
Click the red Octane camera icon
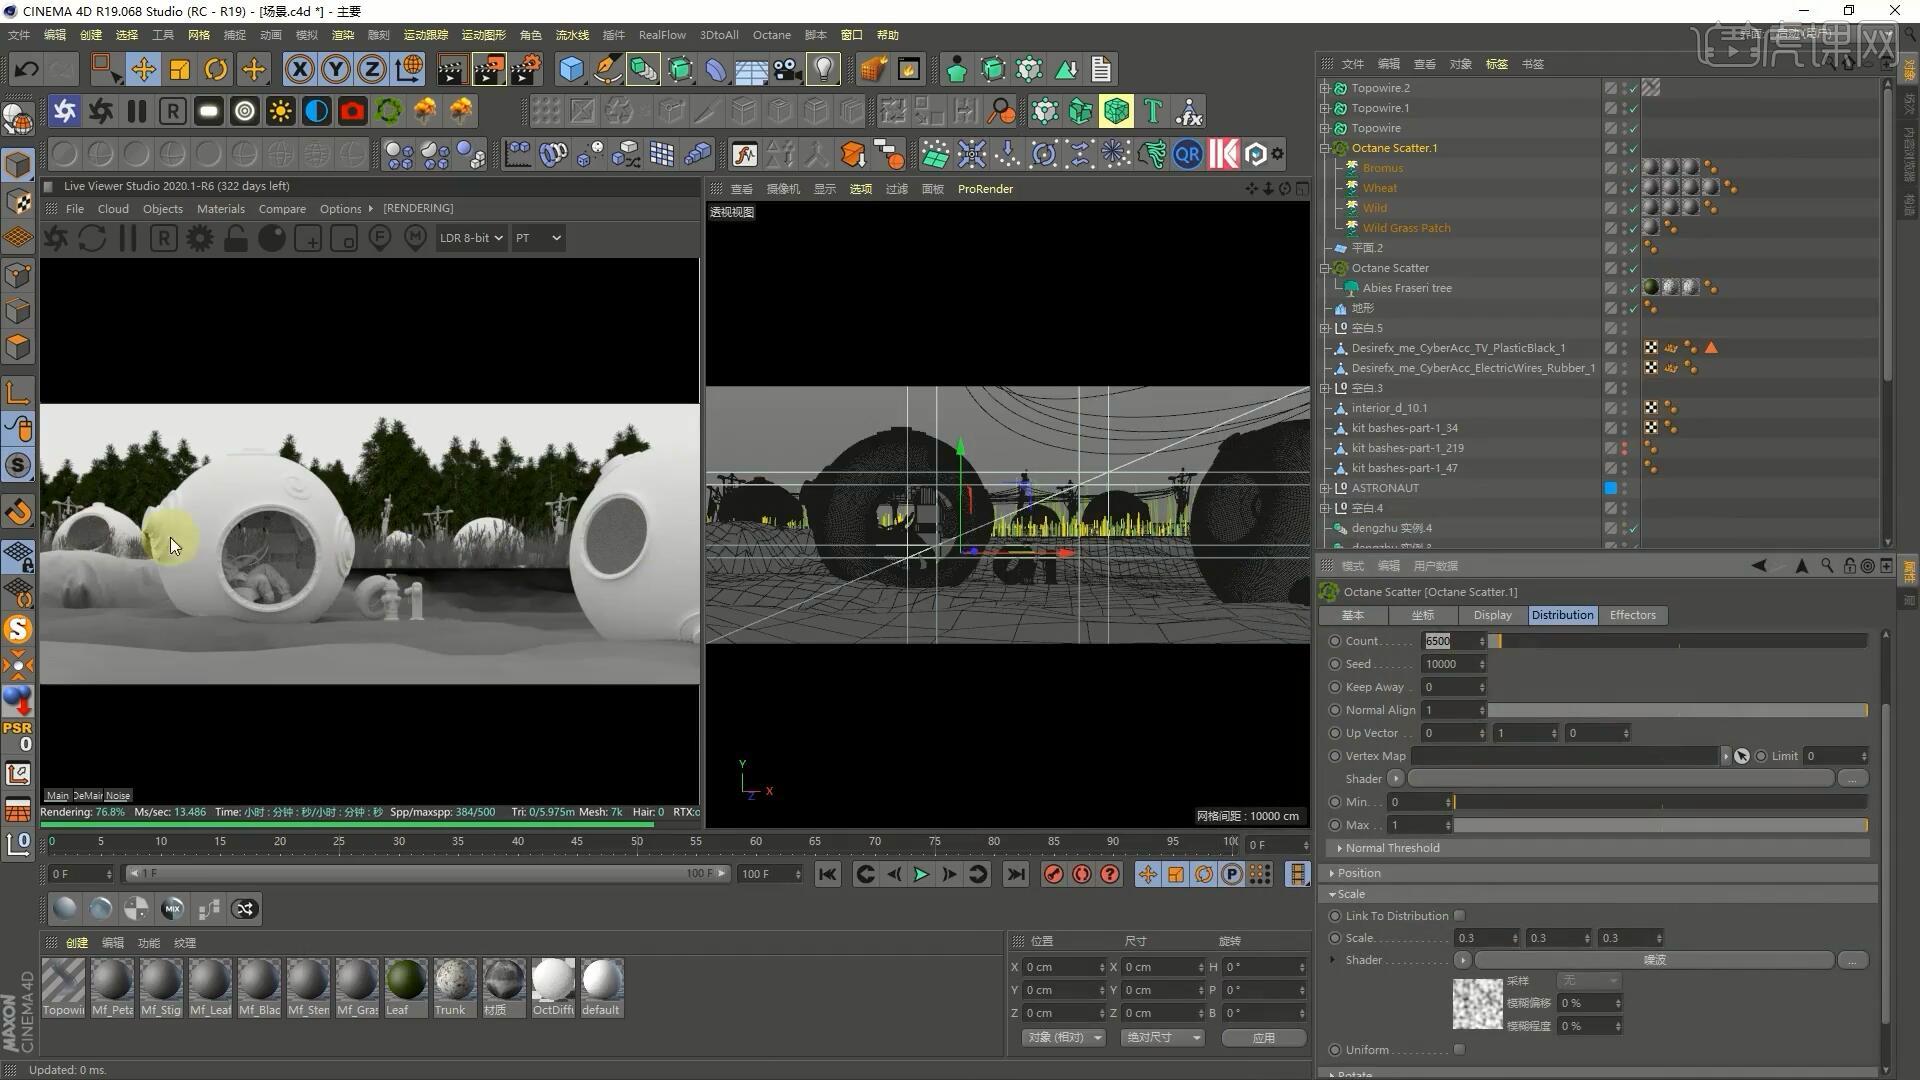pyautogui.click(x=352, y=111)
